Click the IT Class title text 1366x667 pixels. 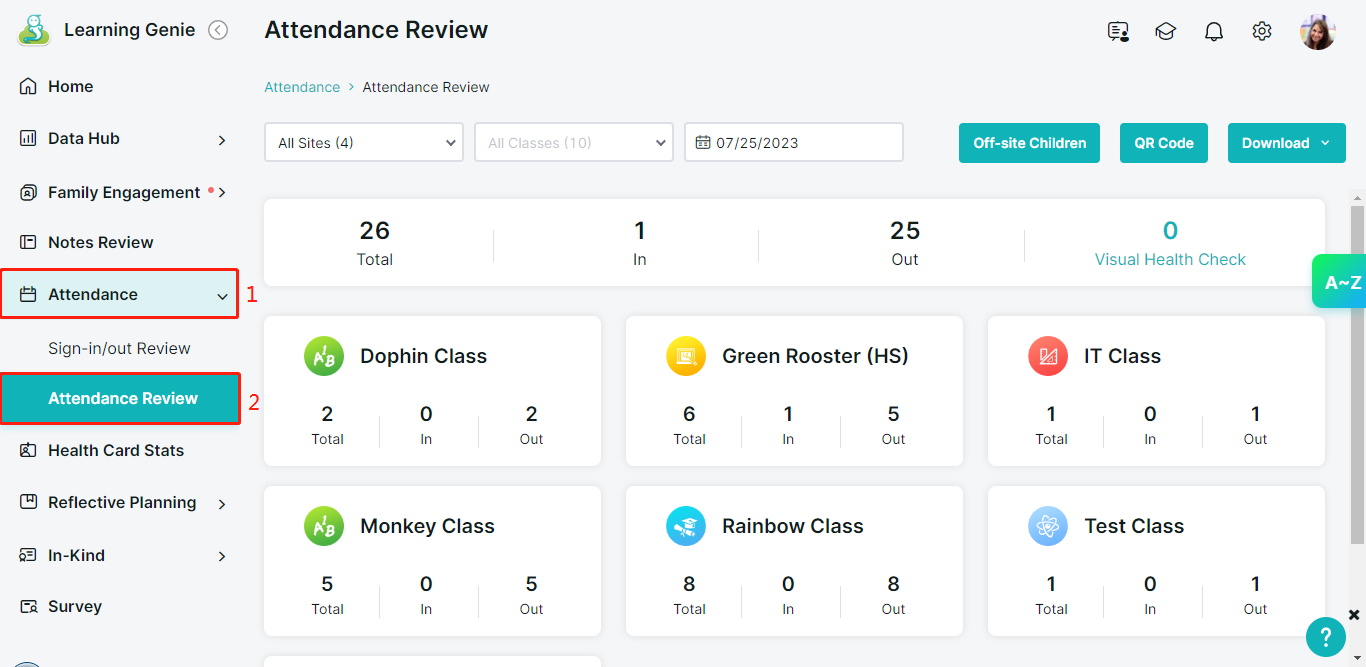[1122, 356]
